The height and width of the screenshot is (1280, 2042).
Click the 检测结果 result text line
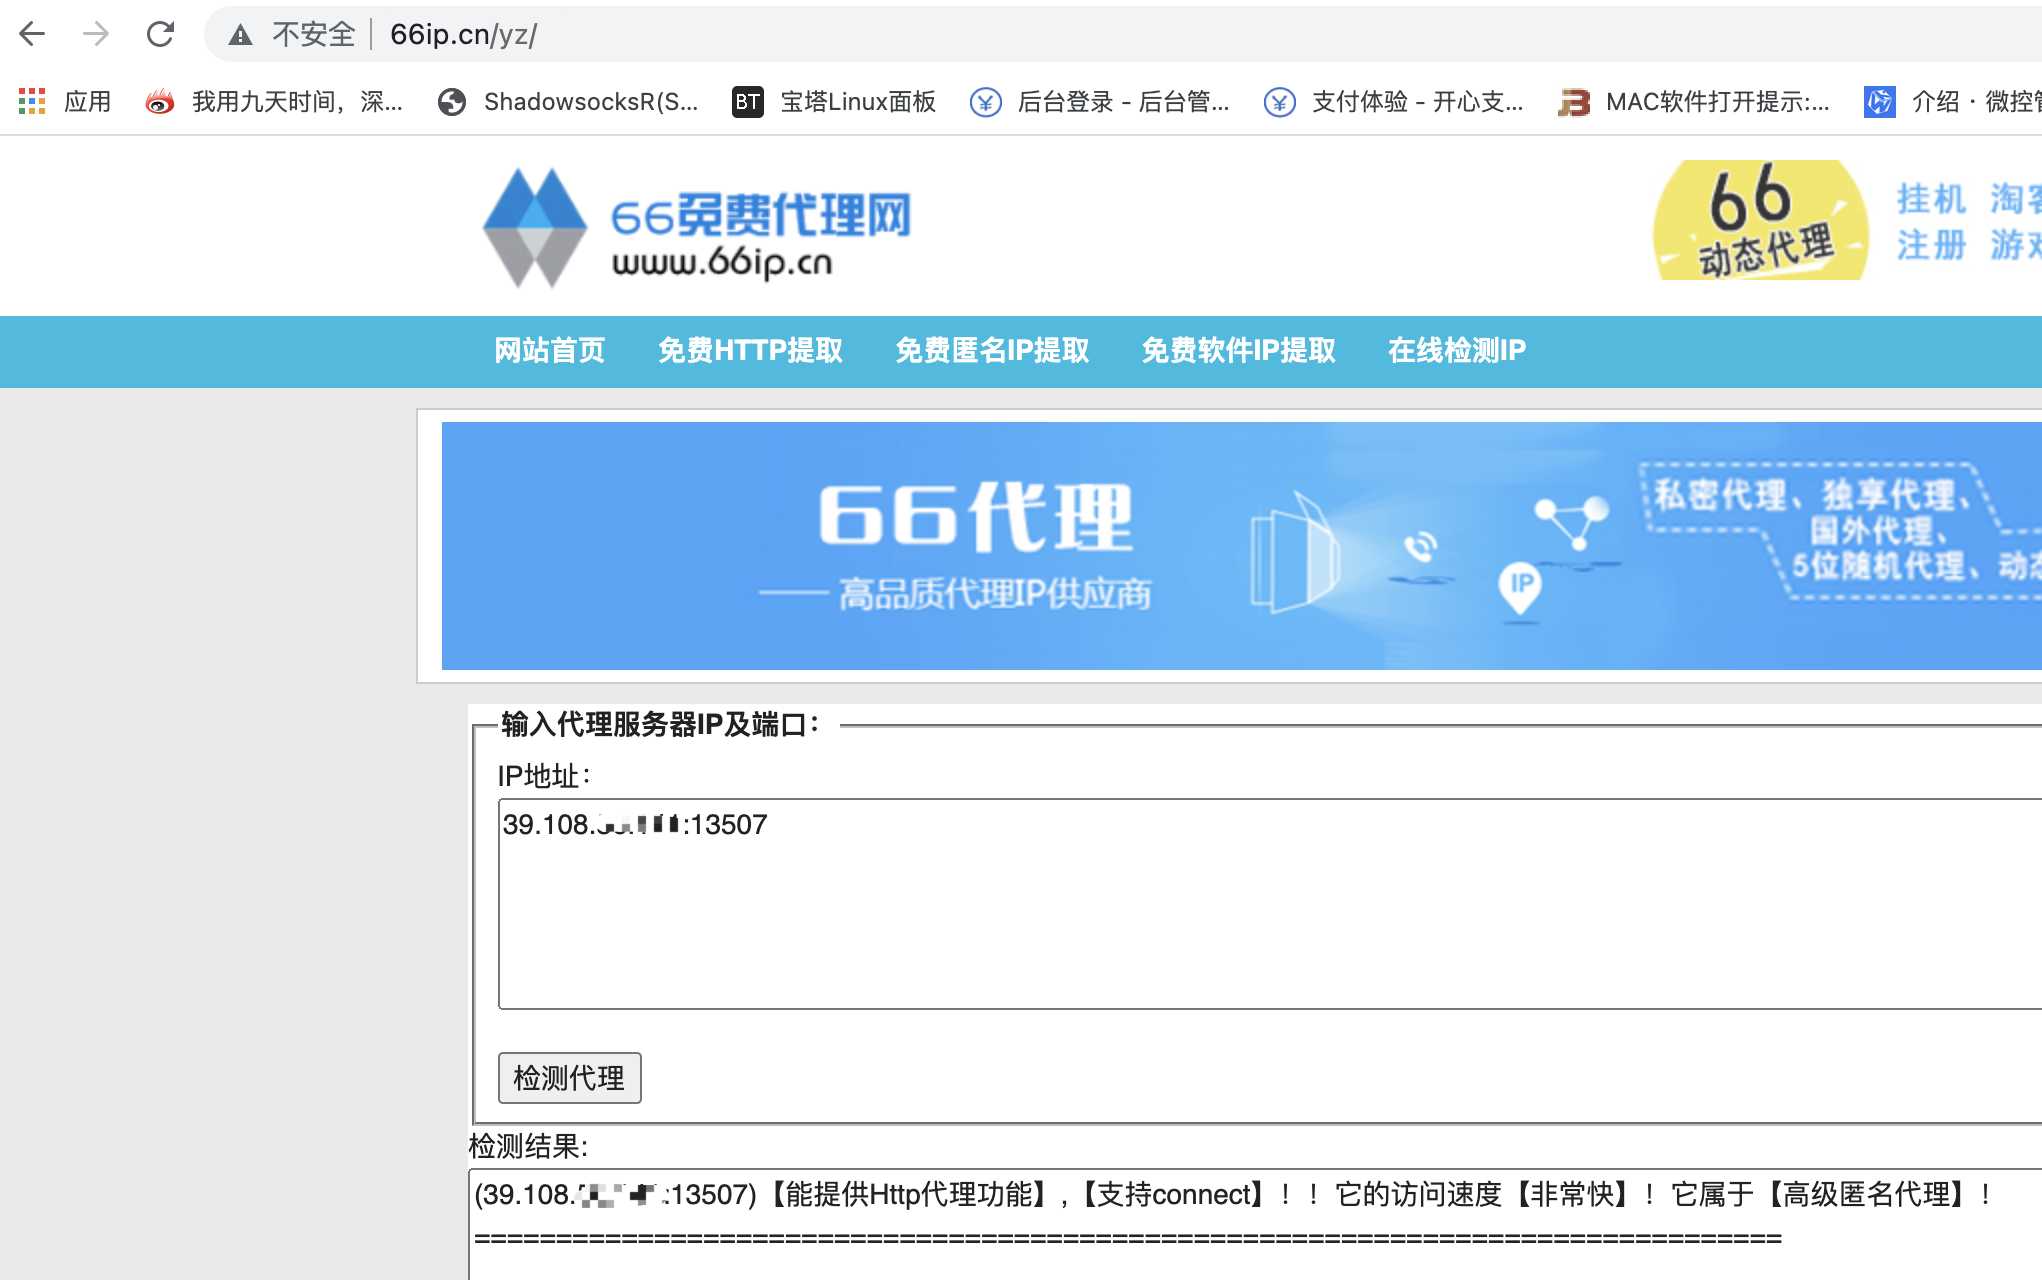[x=1233, y=1194]
